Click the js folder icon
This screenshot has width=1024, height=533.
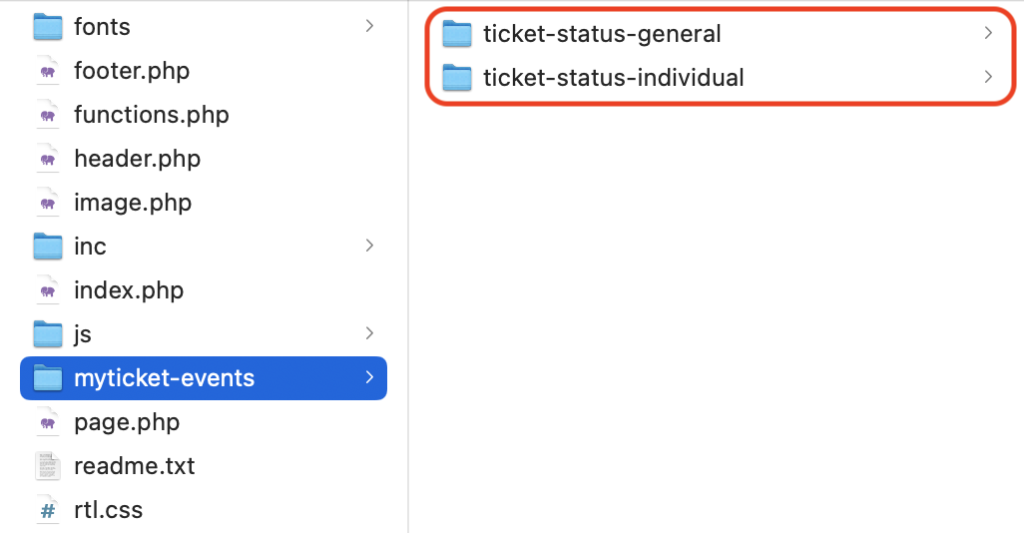pos(48,334)
